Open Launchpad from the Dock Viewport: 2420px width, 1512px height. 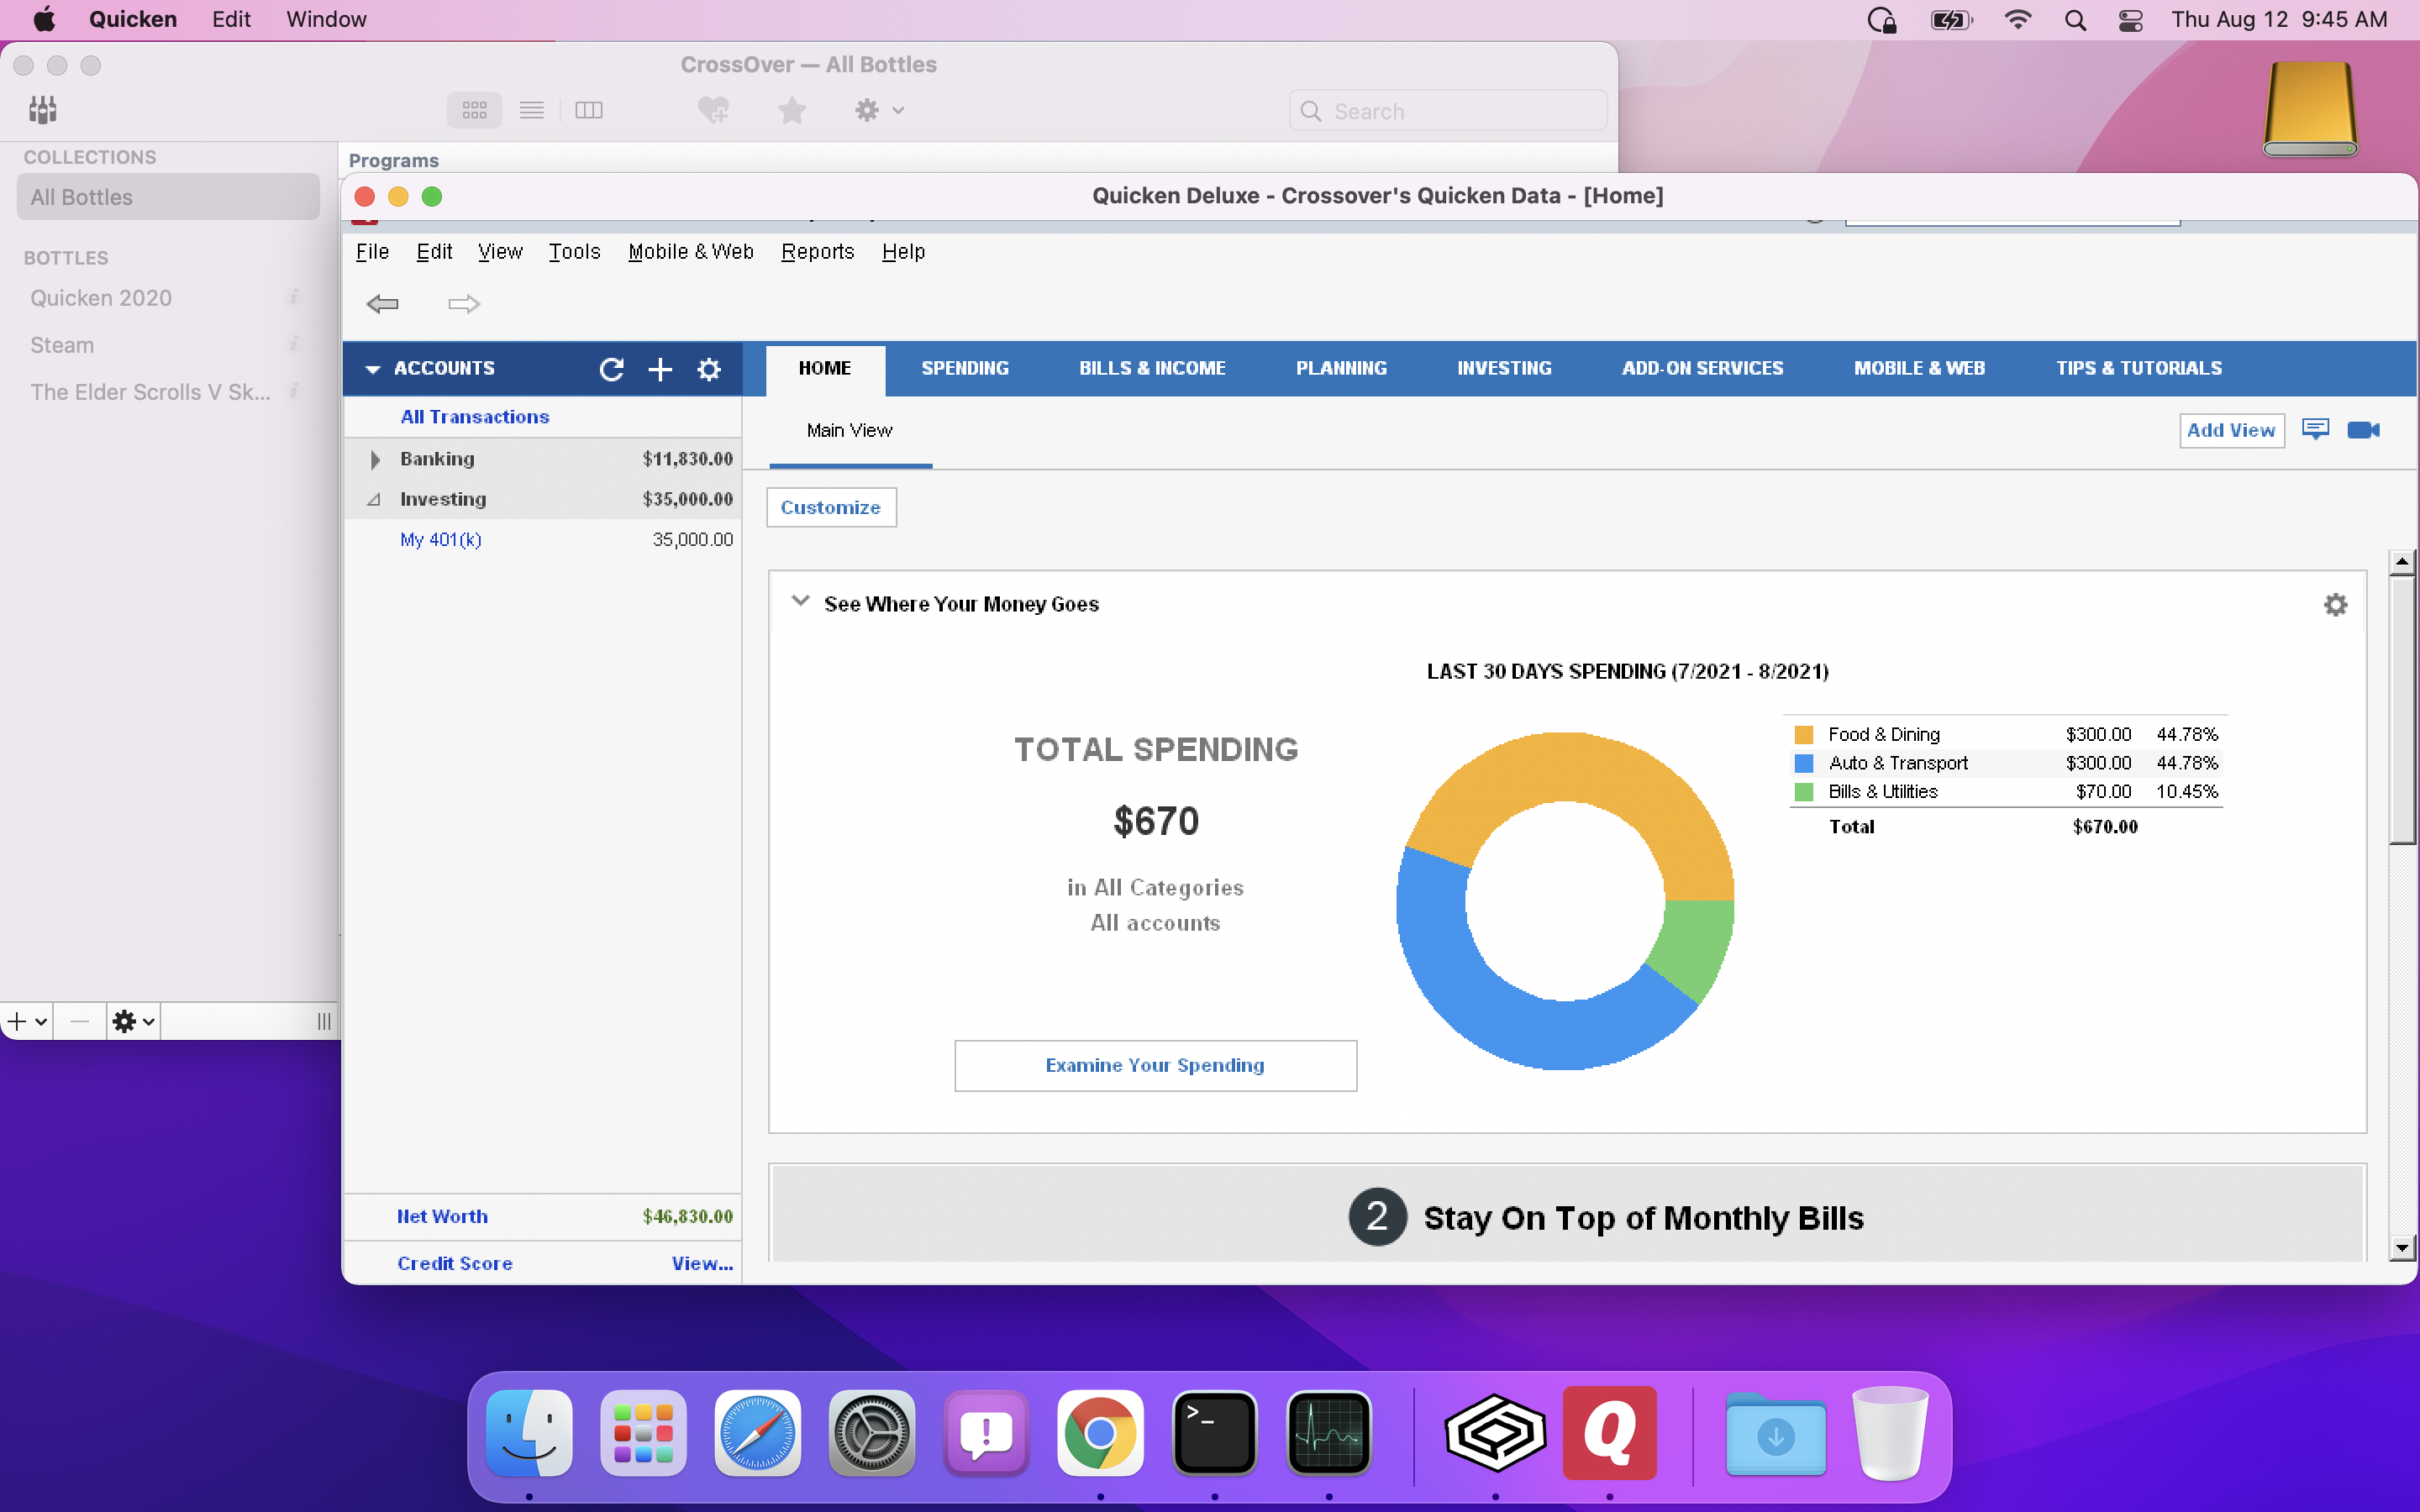[x=643, y=1433]
